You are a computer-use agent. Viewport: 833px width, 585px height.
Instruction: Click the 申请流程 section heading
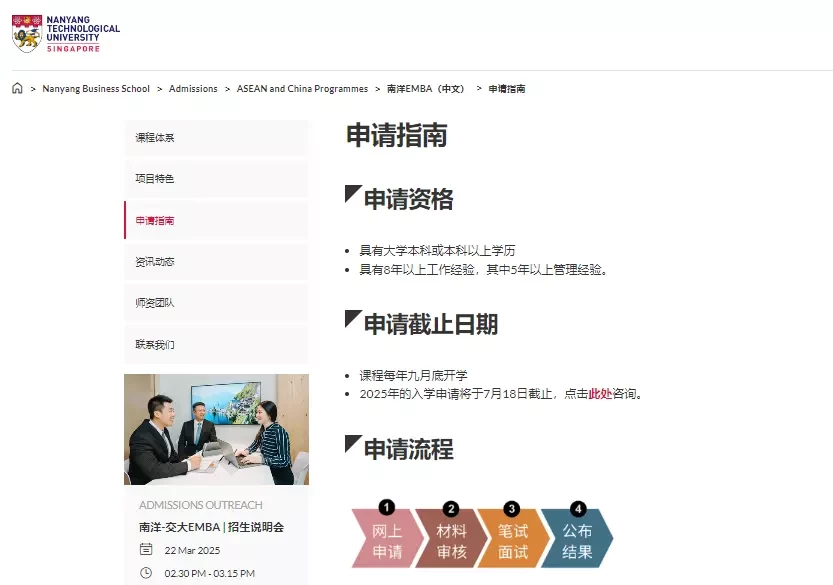pyautogui.click(x=409, y=450)
